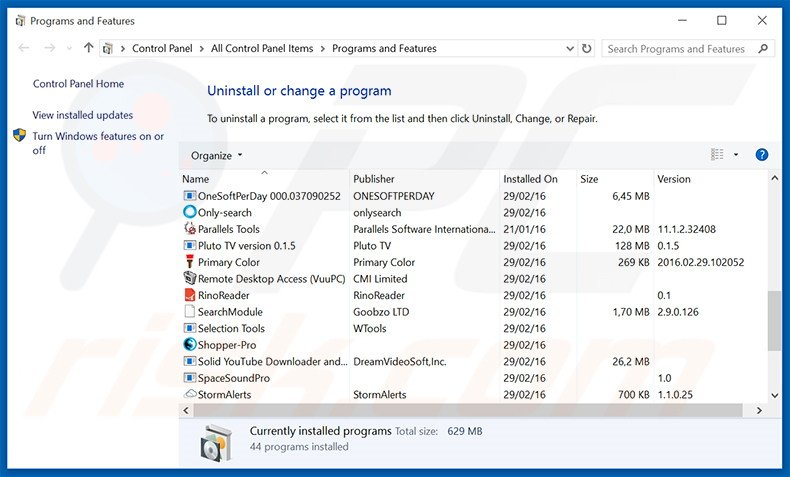Click the Shopper-Pro globe icon
Viewport: 790px width, 477px height.
pyautogui.click(x=189, y=345)
